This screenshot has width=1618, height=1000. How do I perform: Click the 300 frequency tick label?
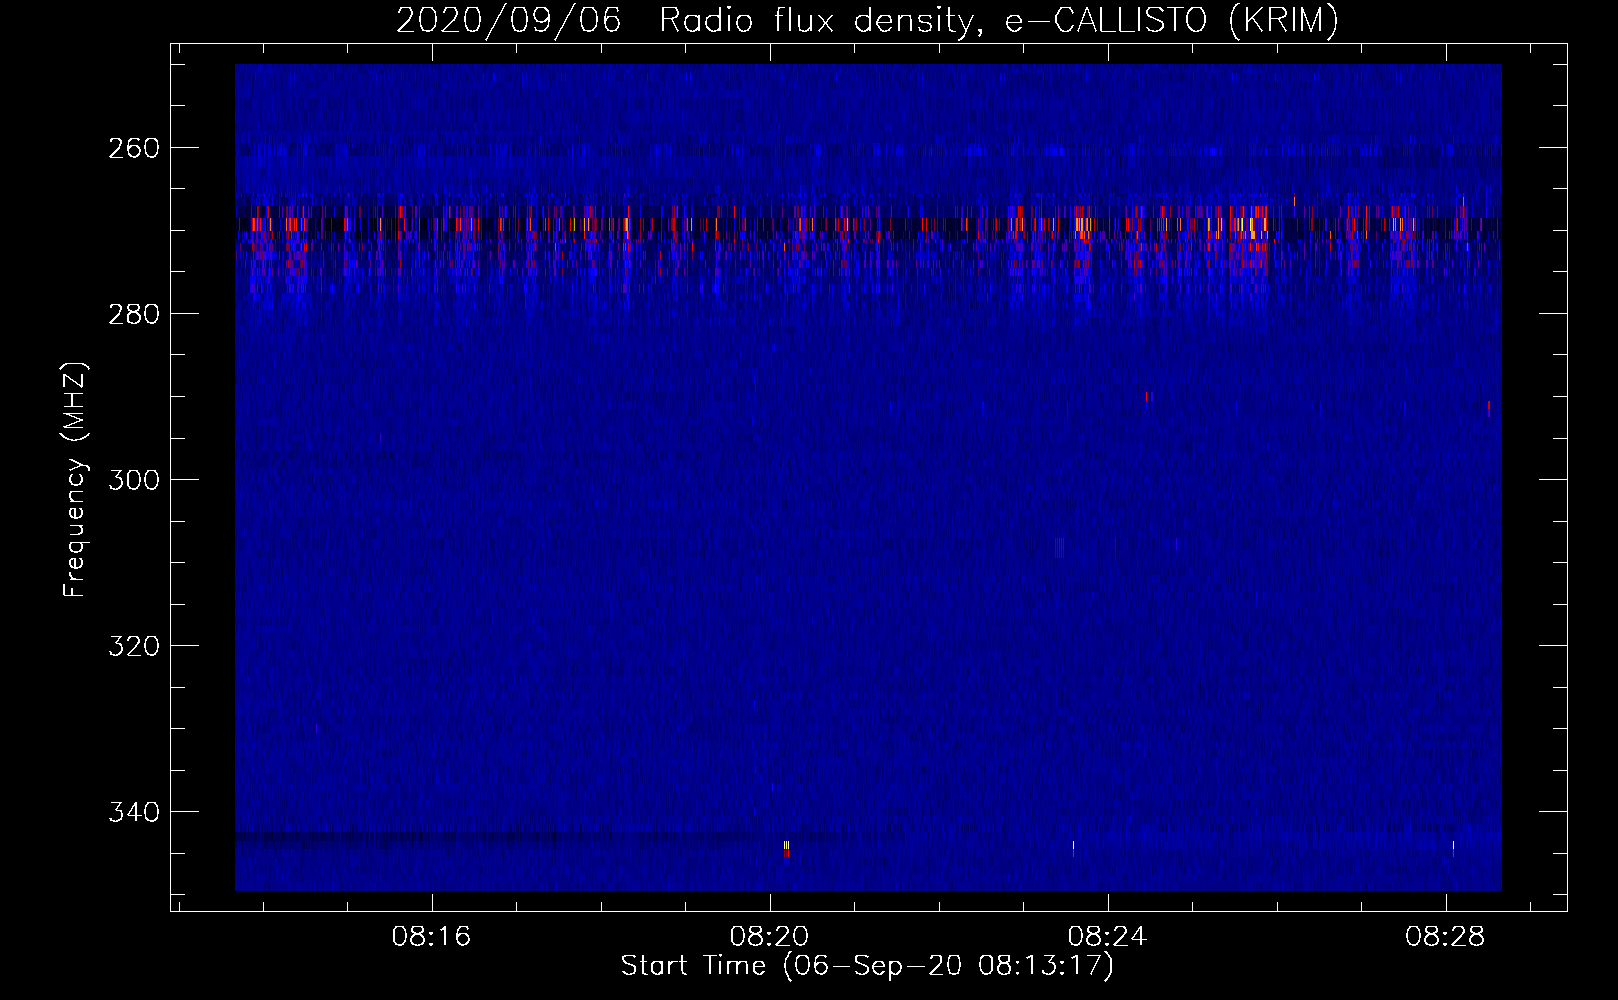(133, 480)
